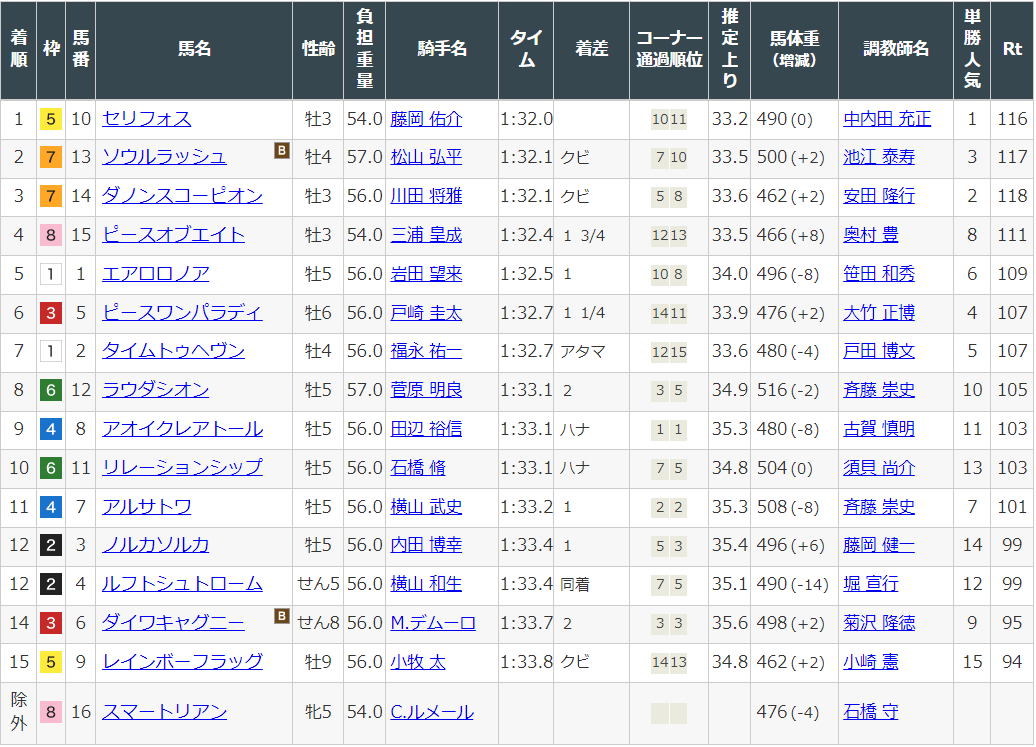The height and width of the screenshot is (747, 1036).
Task: Open trainer link 安田 隆行
Action: coord(879,196)
